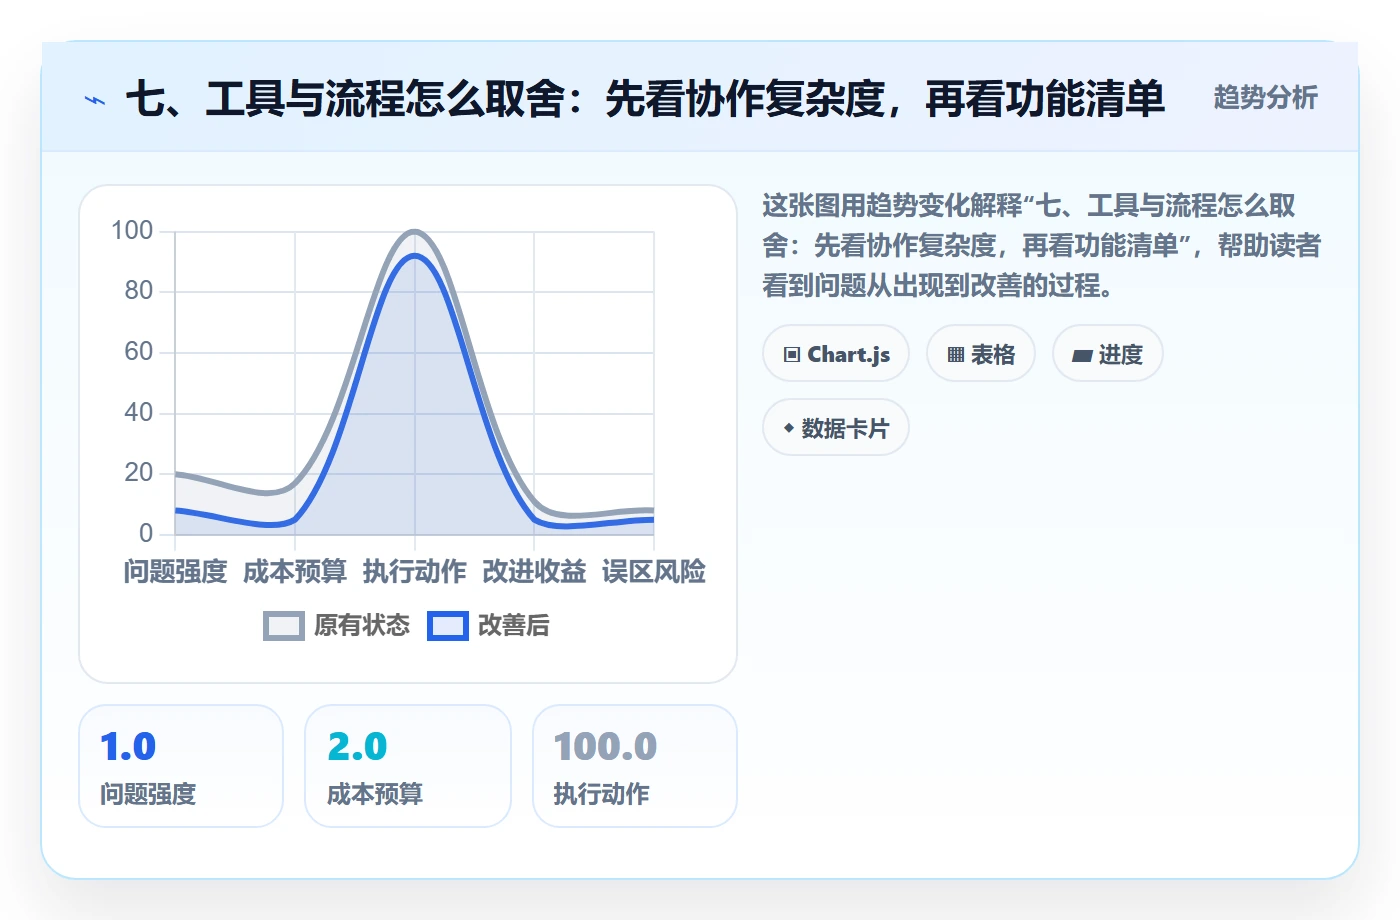Toggle the 改善后 legend swatch
The height and width of the screenshot is (920, 1400).
point(448,626)
